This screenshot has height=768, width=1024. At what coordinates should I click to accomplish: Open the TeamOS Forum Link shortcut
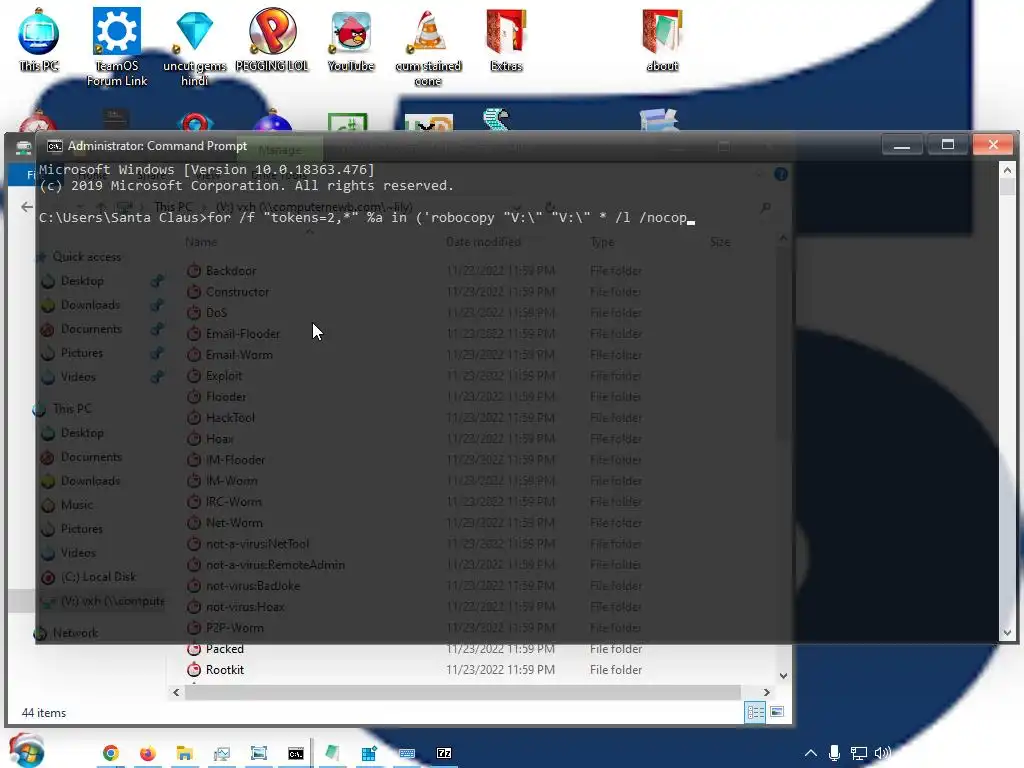click(x=117, y=47)
